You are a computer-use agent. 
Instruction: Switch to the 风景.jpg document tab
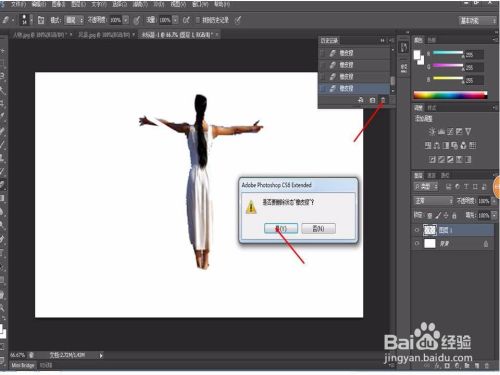pos(104,35)
